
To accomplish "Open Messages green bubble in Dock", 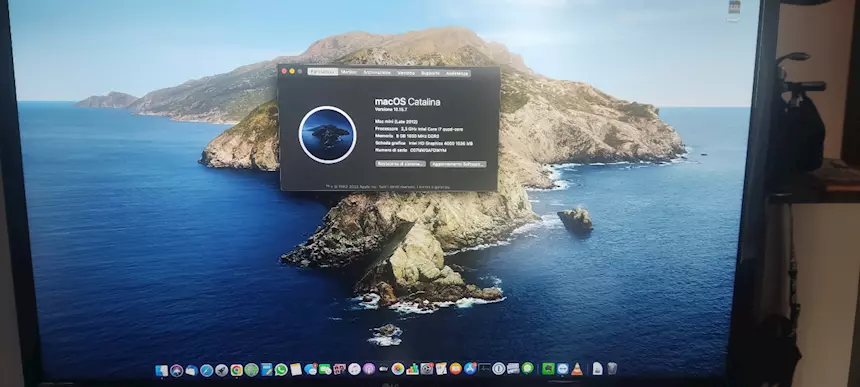I will coord(528,368).
